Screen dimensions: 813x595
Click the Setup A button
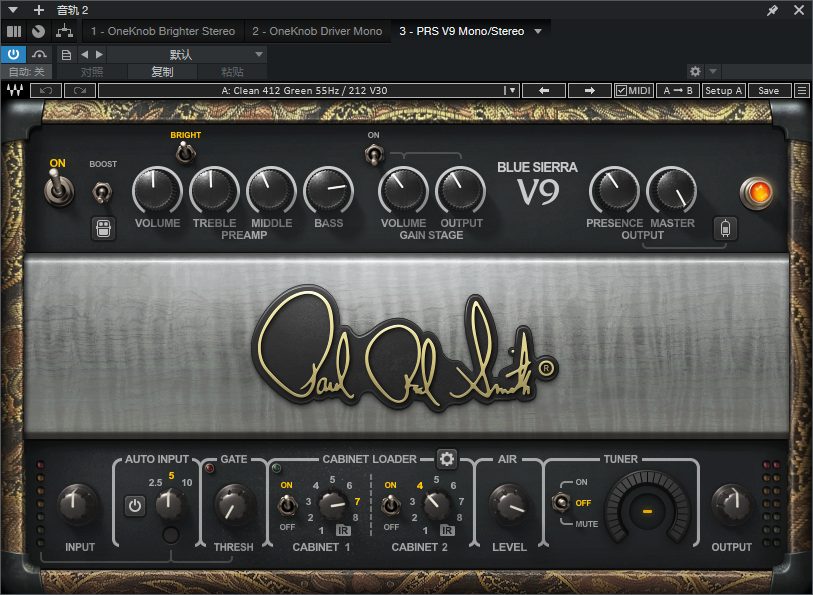[724, 91]
